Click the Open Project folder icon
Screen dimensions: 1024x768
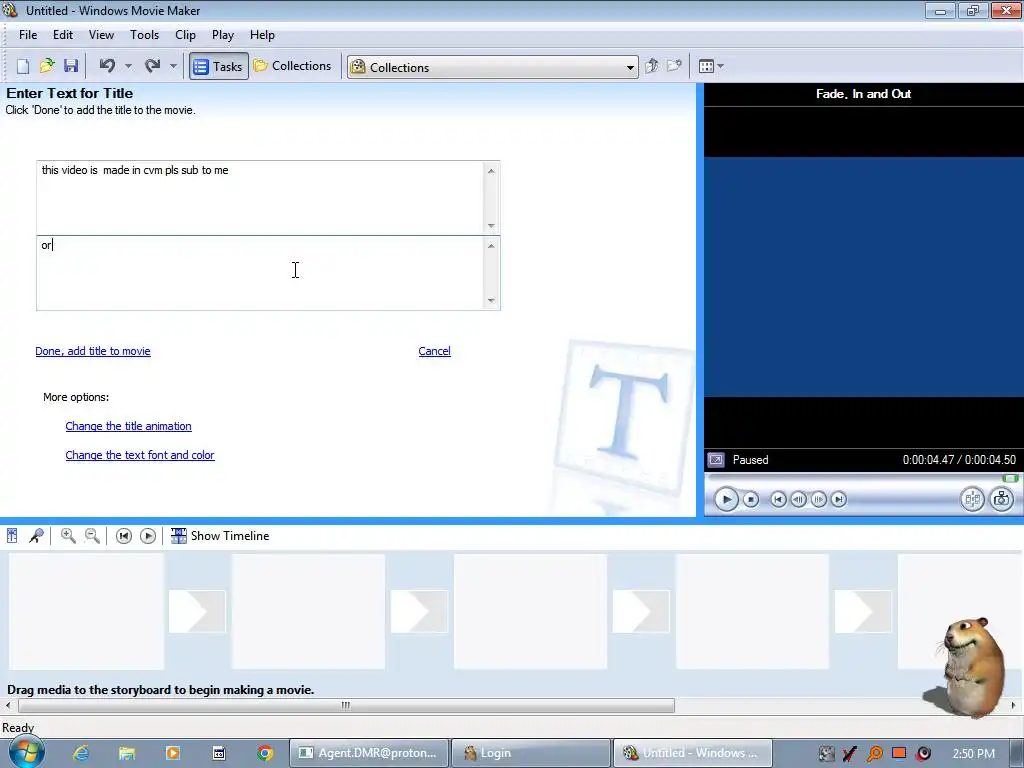pyautogui.click(x=47, y=66)
